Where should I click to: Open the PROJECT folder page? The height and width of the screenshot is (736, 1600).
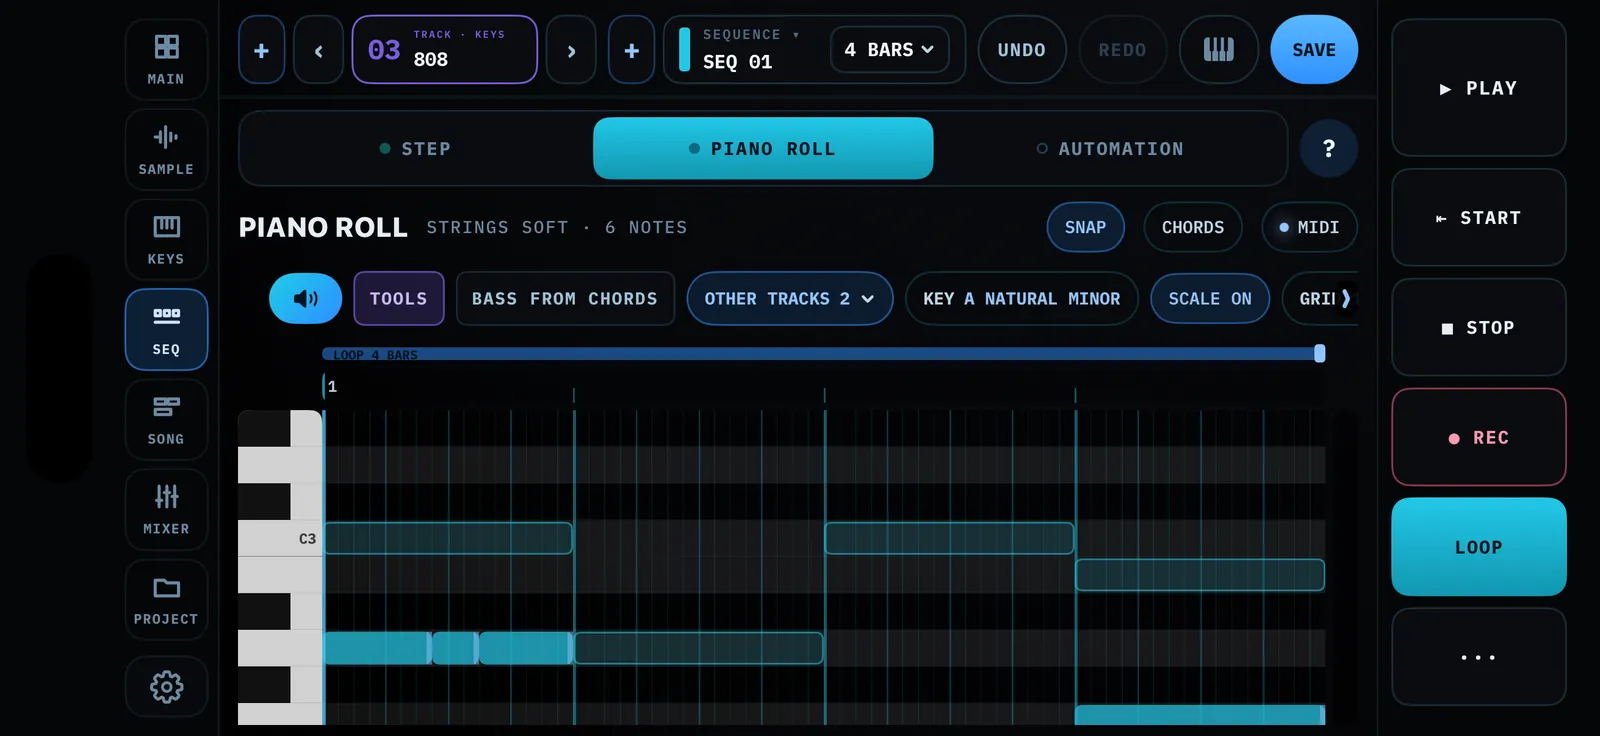point(166,599)
